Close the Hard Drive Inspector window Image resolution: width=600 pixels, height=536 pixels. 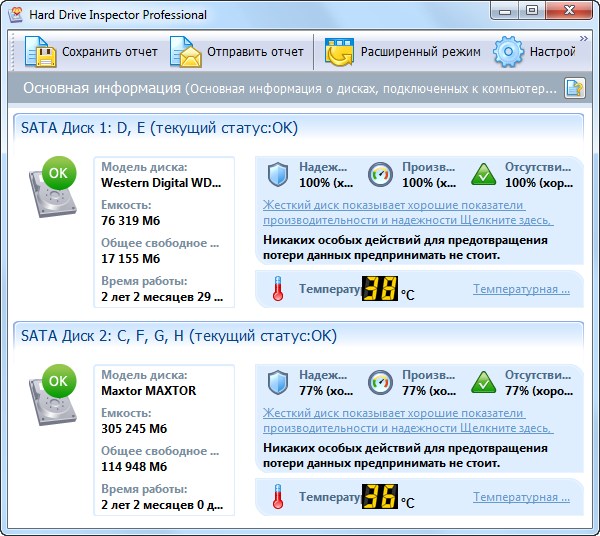(x=569, y=11)
